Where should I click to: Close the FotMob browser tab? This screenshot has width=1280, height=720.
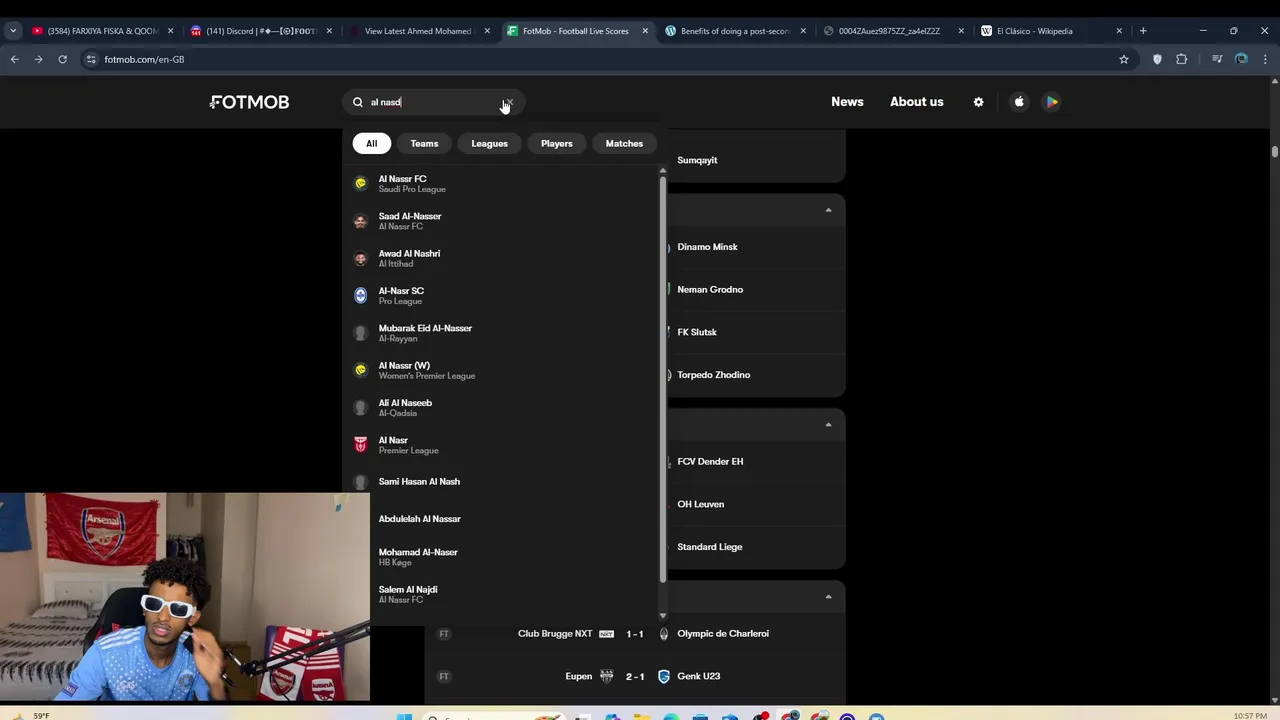click(645, 31)
